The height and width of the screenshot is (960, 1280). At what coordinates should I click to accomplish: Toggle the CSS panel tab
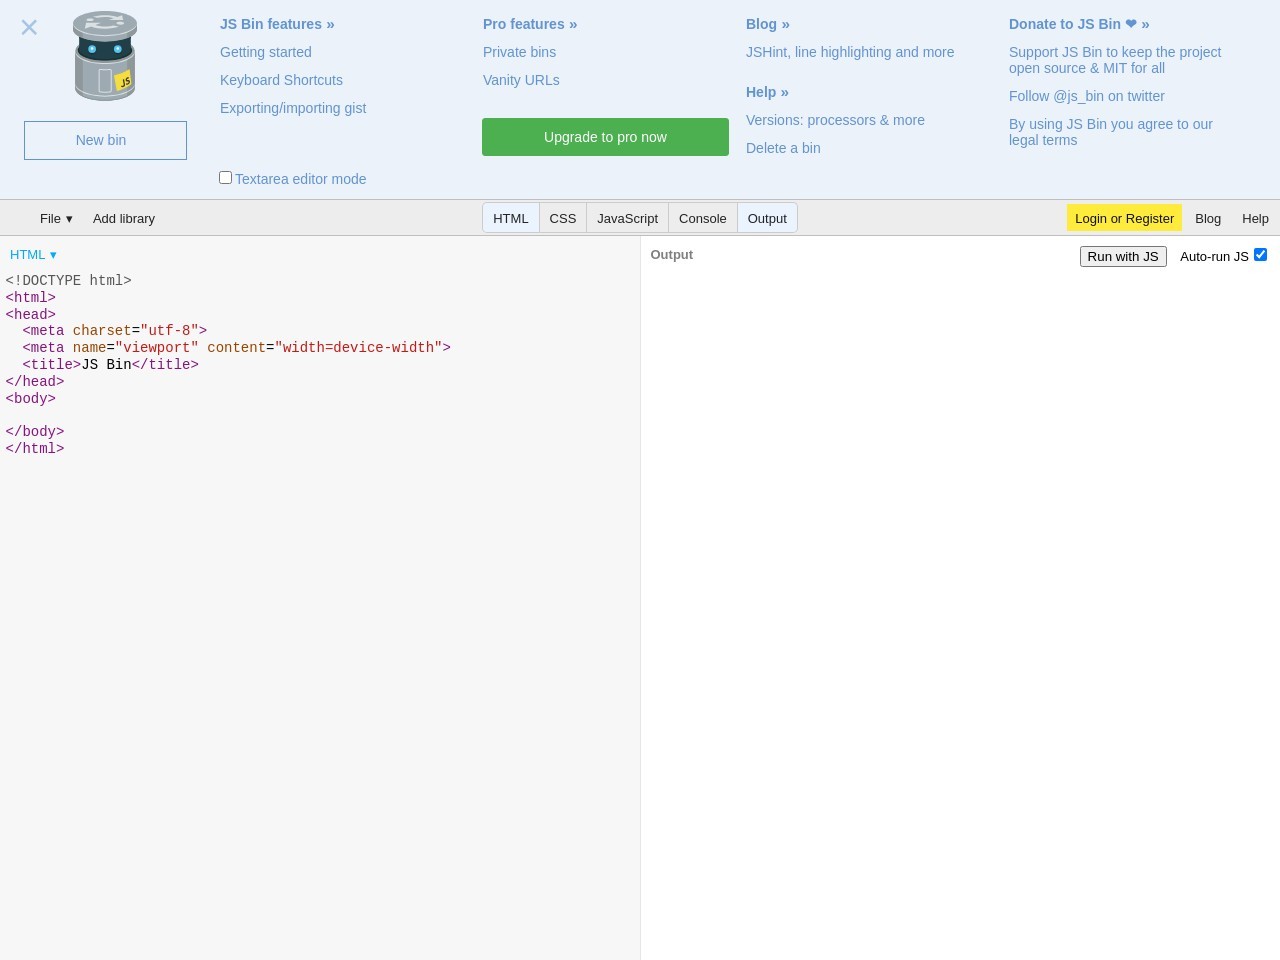click(563, 218)
